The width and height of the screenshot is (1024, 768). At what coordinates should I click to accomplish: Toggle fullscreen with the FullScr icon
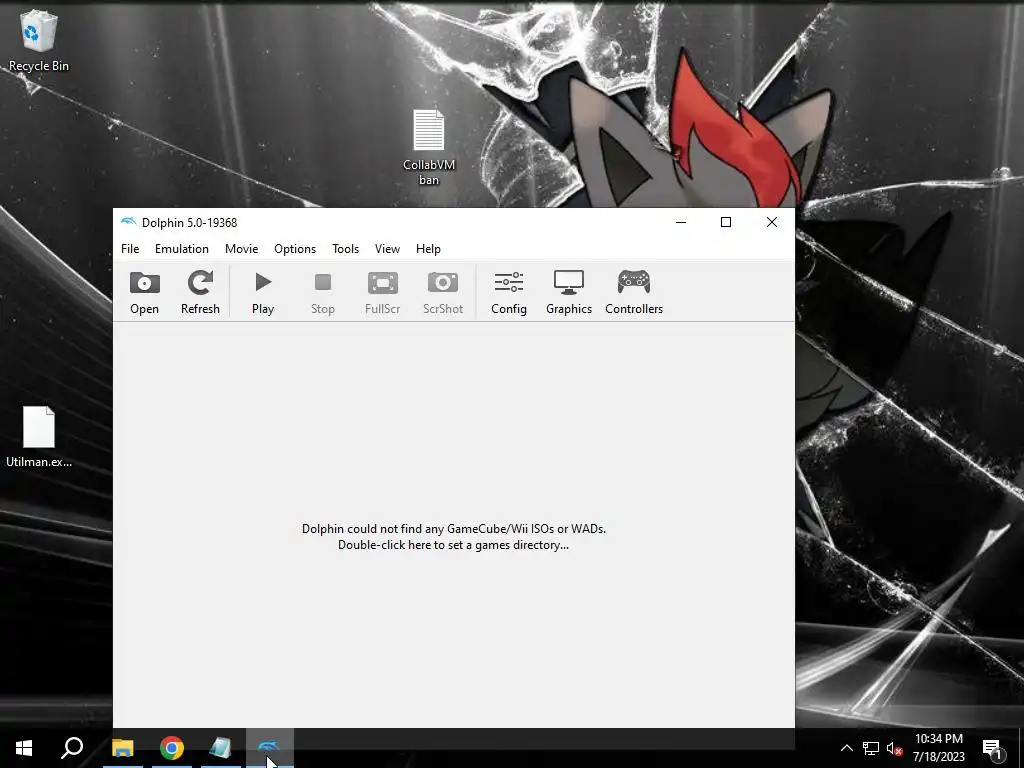tap(382, 292)
